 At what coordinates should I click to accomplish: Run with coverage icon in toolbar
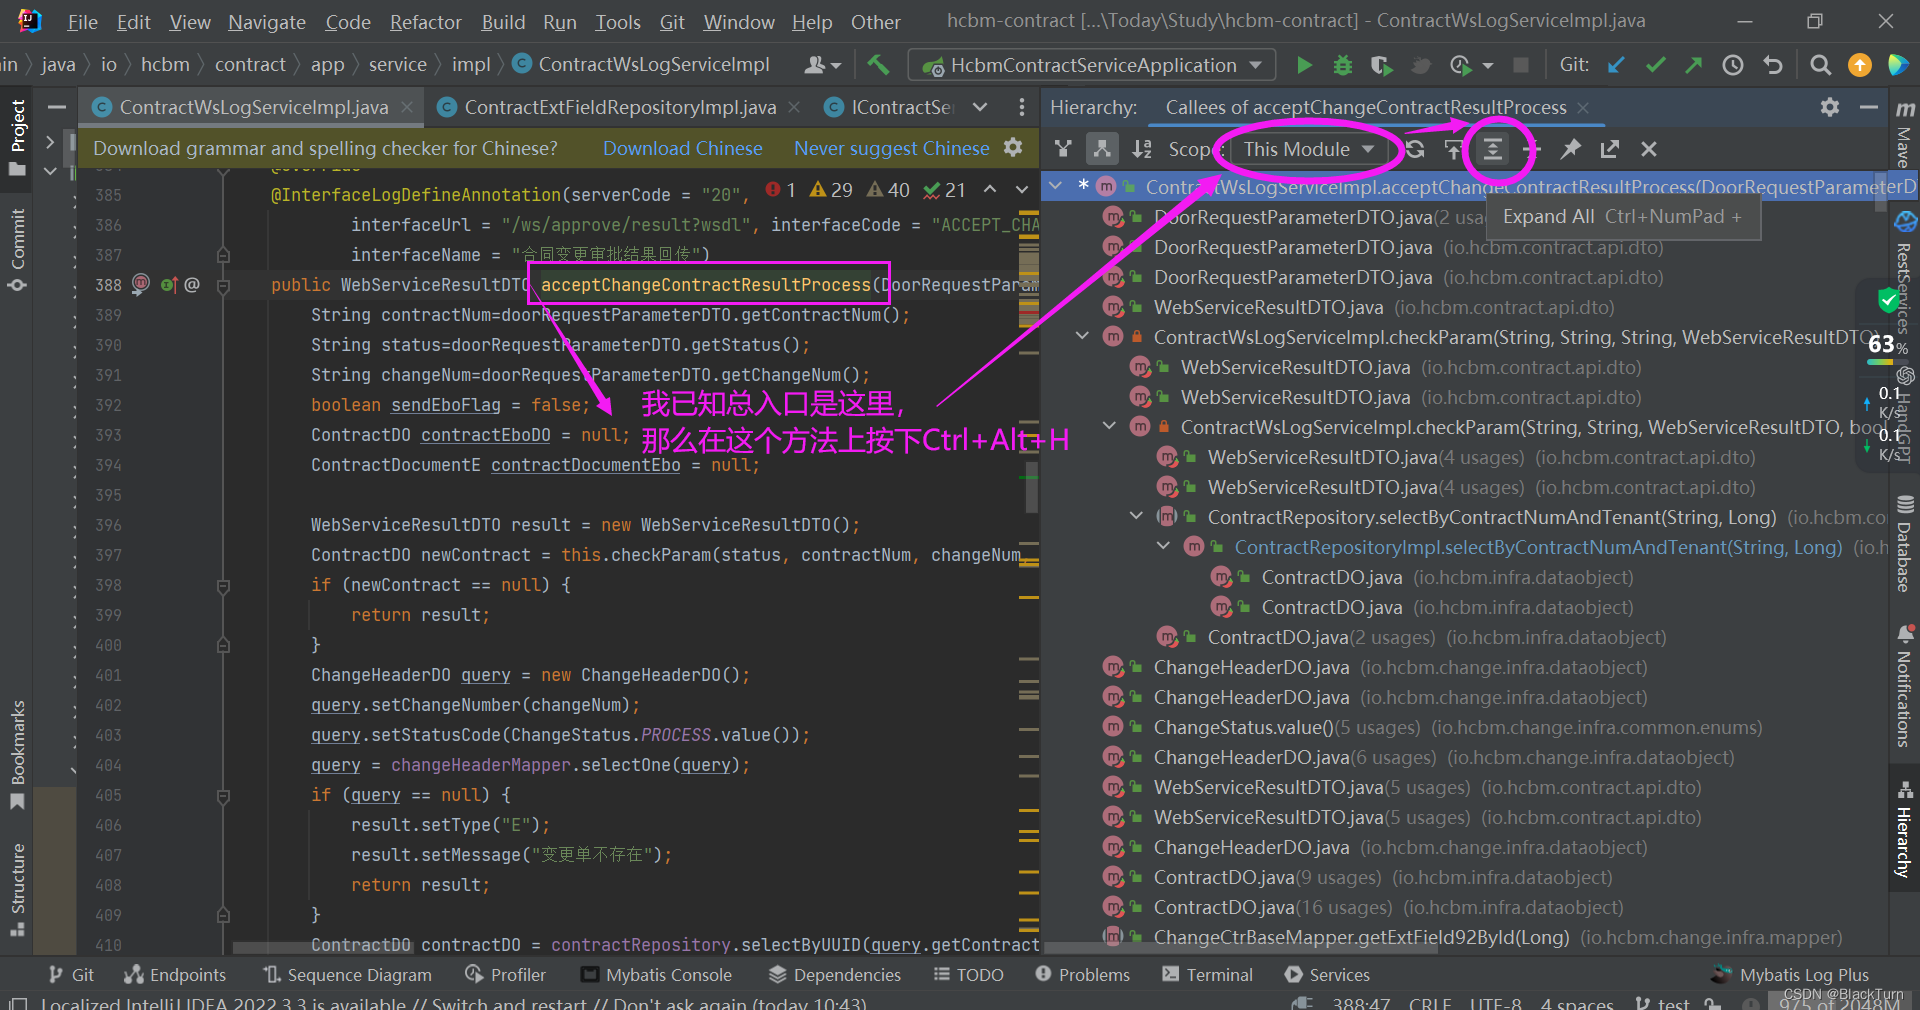[1381, 65]
